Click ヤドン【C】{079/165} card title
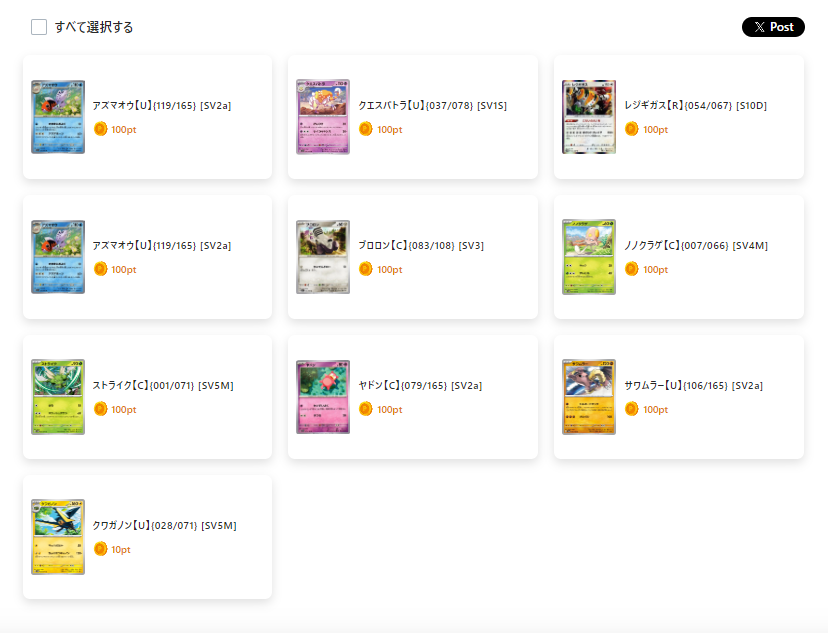Image resolution: width=828 pixels, height=633 pixels. coord(420,385)
